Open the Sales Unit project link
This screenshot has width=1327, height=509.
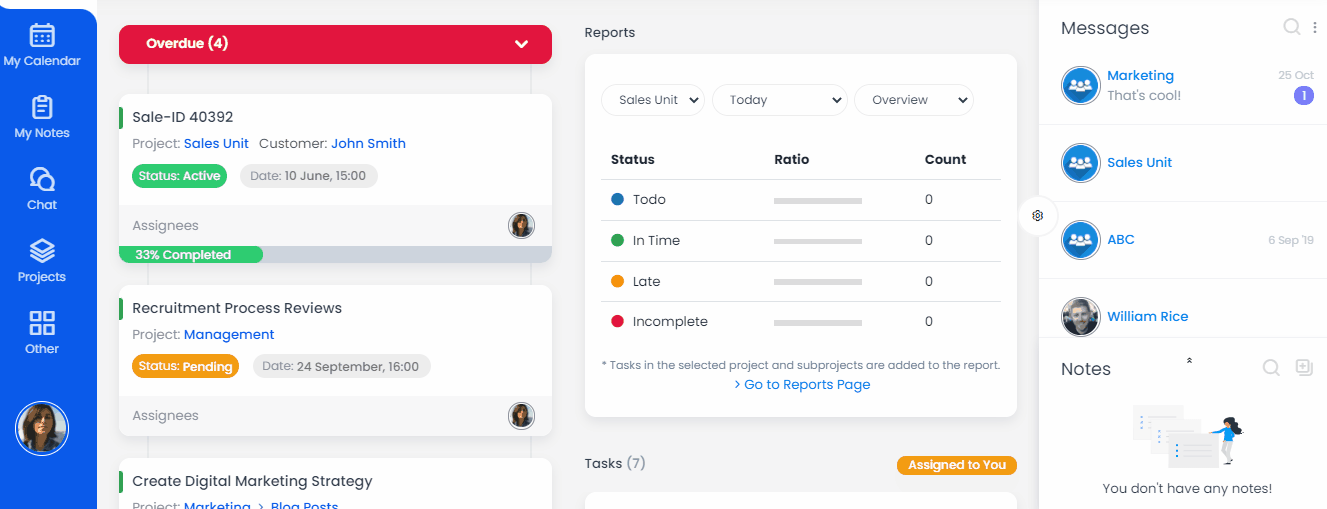click(x=216, y=143)
